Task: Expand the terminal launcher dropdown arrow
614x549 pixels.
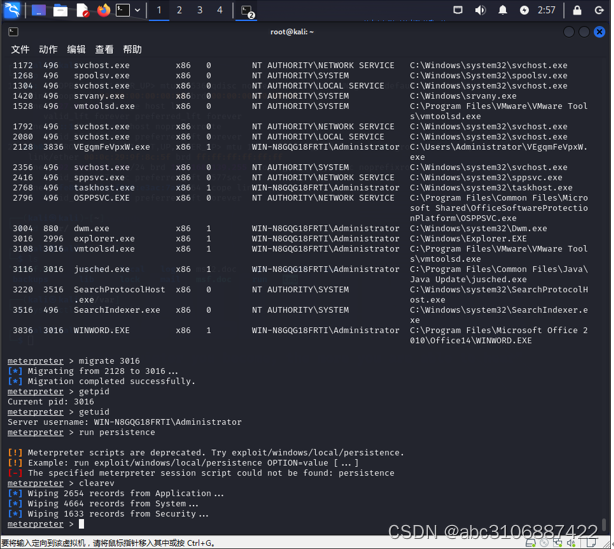Action: pyautogui.click(x=137, y=10)
